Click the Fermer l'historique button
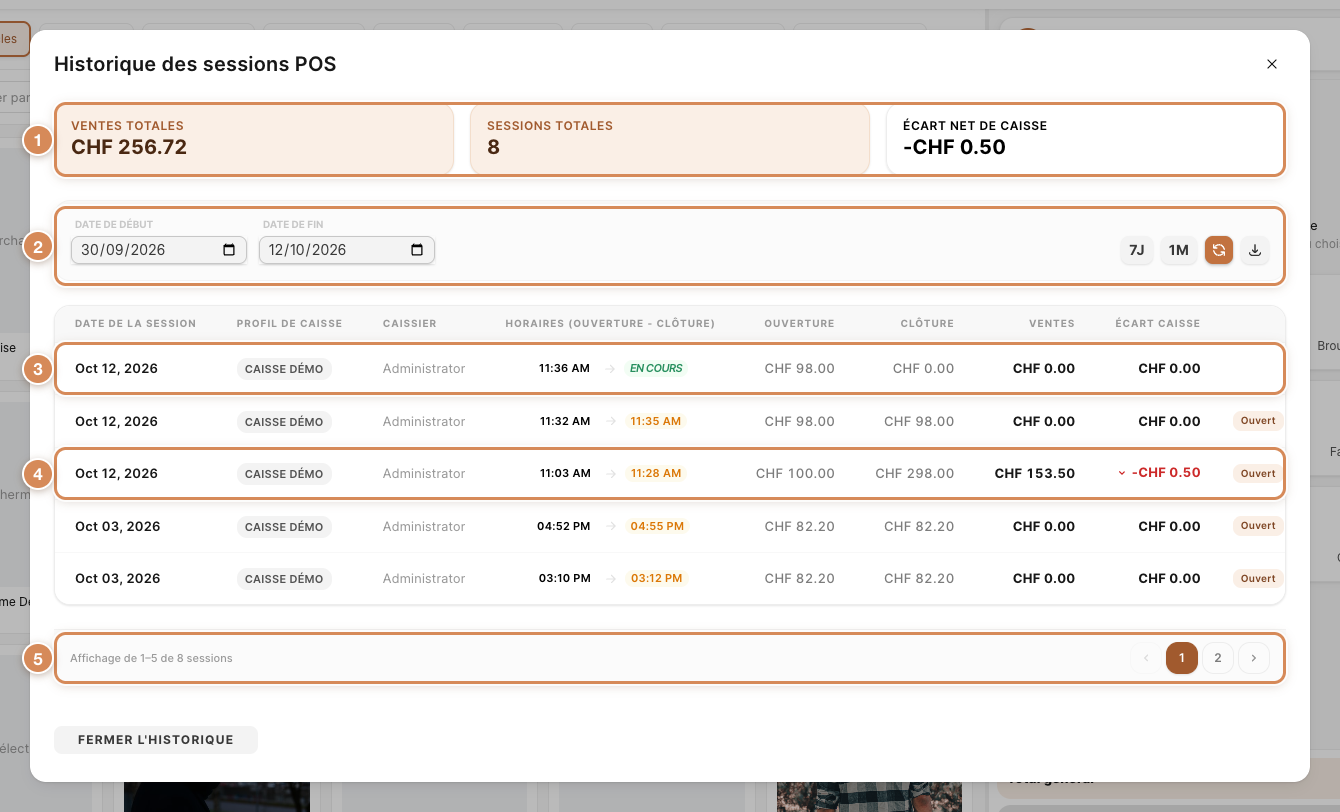Viewport: 1340px width, 812px height. coord(156,740)
